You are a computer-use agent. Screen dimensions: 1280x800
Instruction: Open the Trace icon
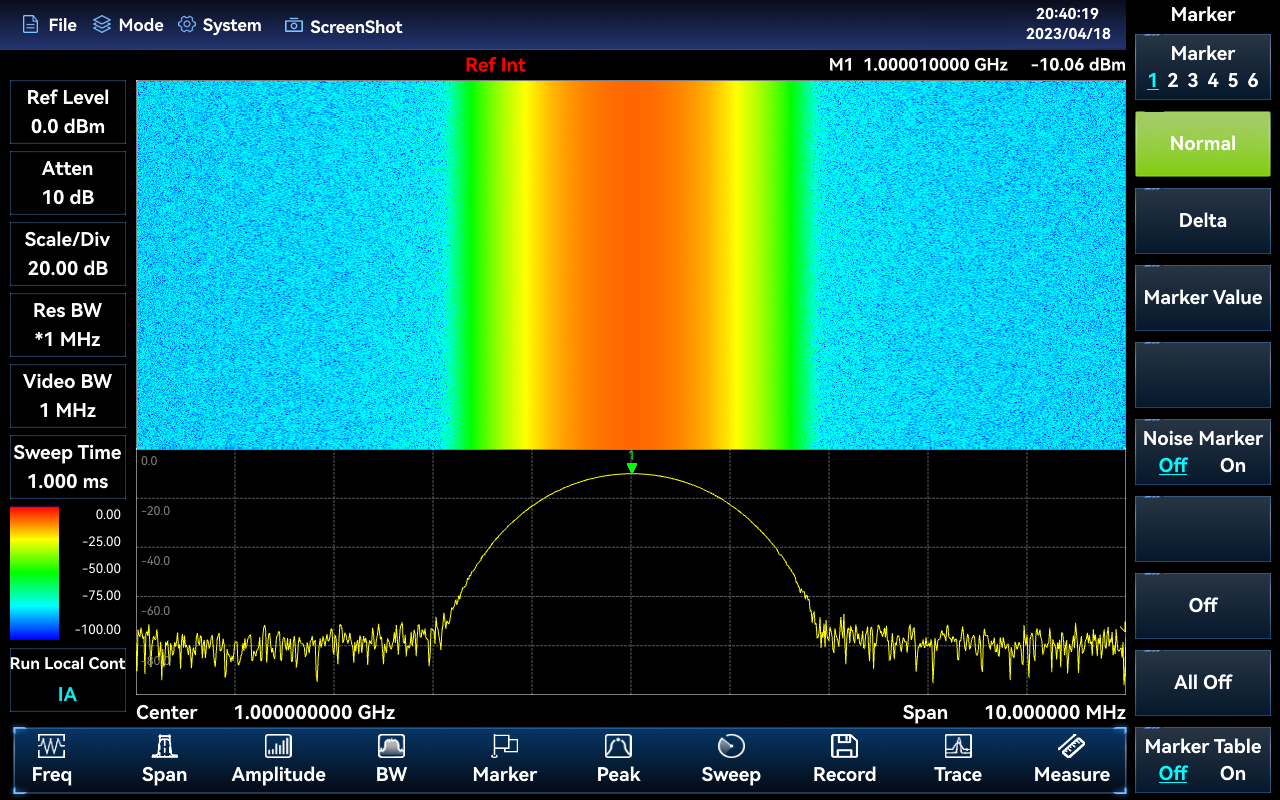[958, 747]
